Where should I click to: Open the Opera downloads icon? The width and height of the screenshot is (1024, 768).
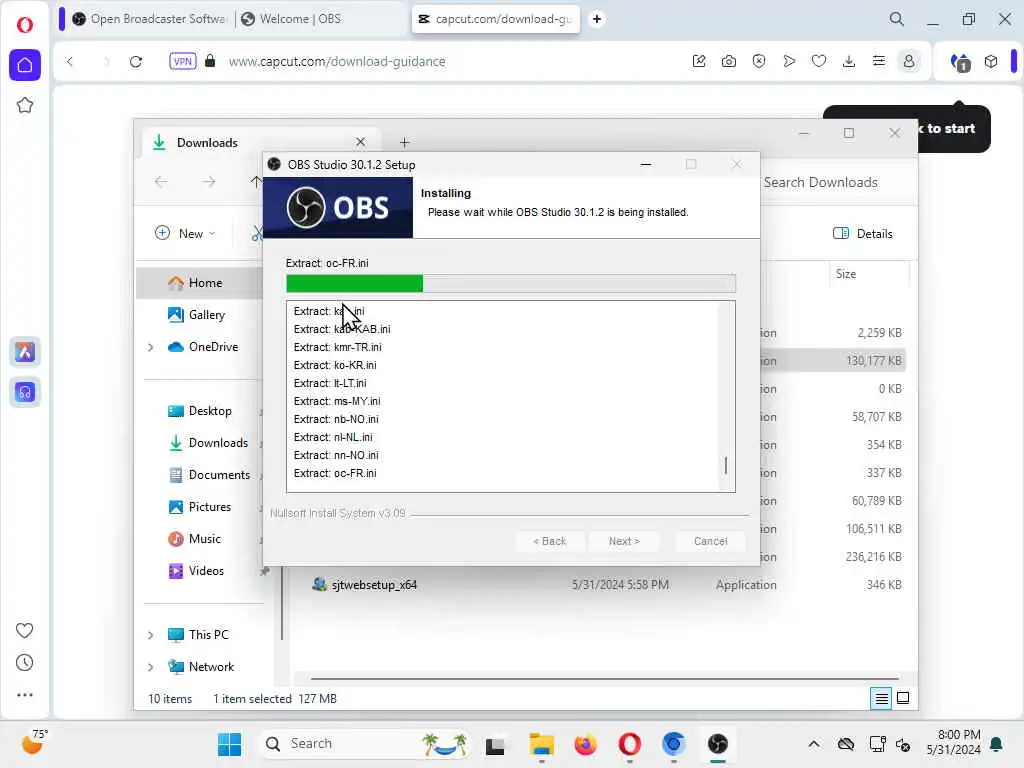(x=849, y=61)
